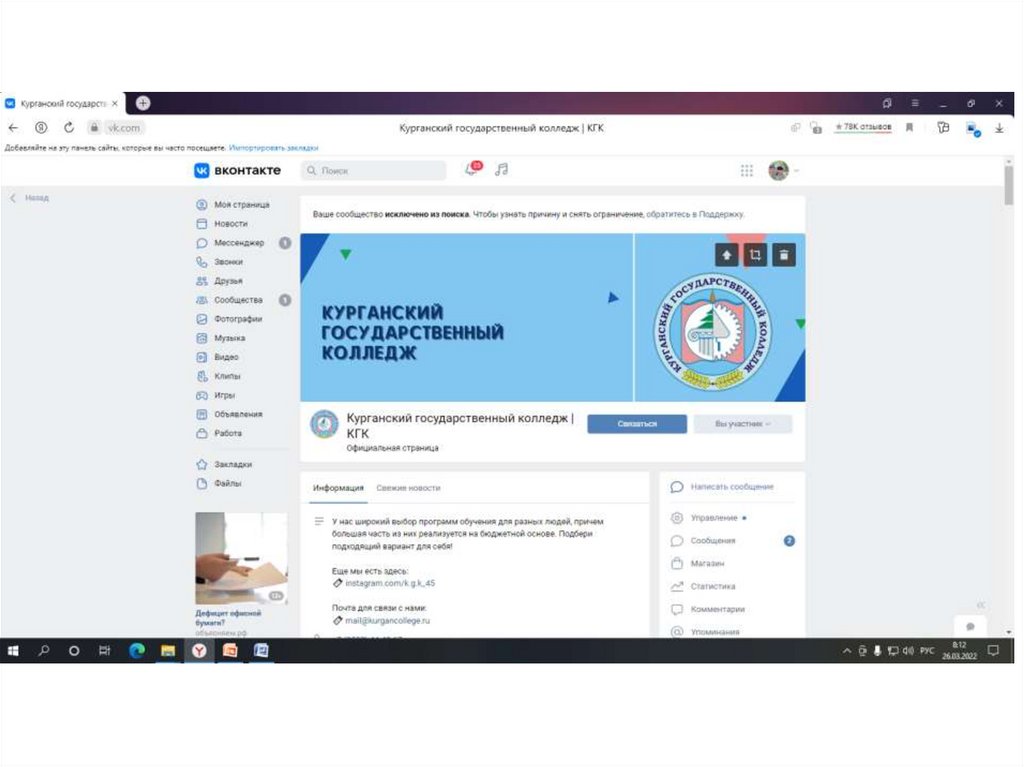This screenshot has height=767, width=1024.
Task: Expand the Вы участник dropdown
Action: click(x=743, y=424)
